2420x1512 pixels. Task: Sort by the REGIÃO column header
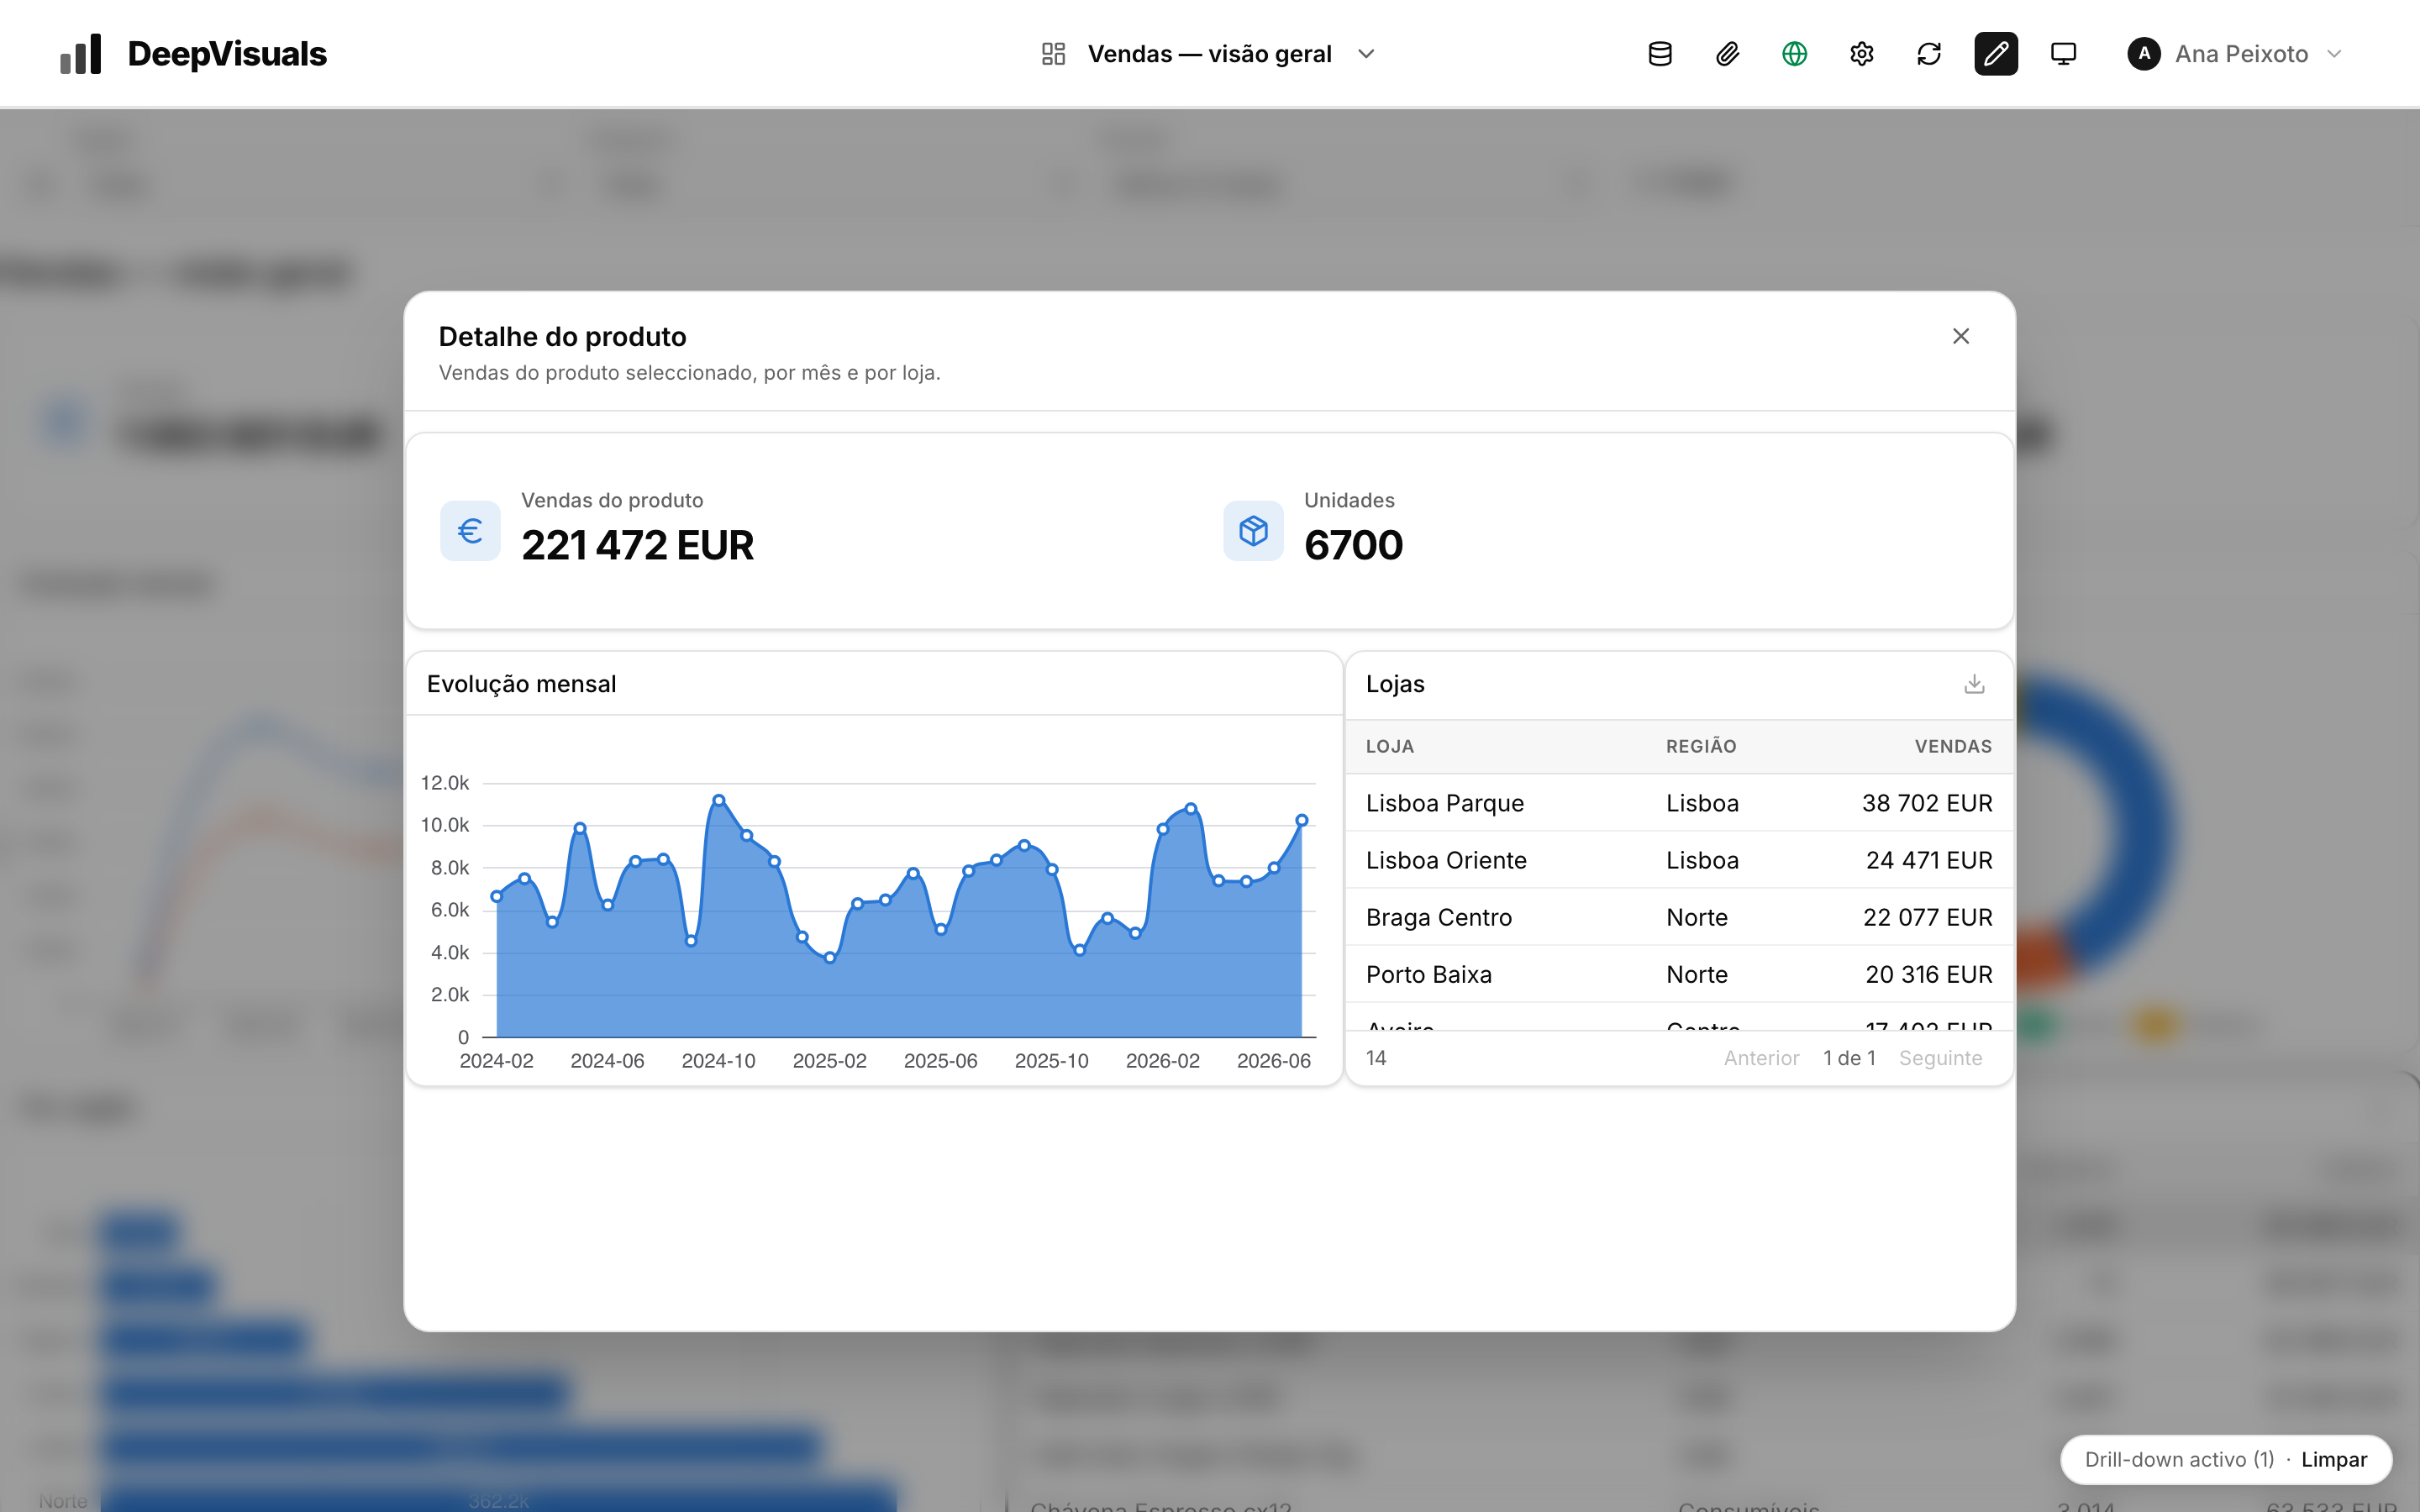1701,747
